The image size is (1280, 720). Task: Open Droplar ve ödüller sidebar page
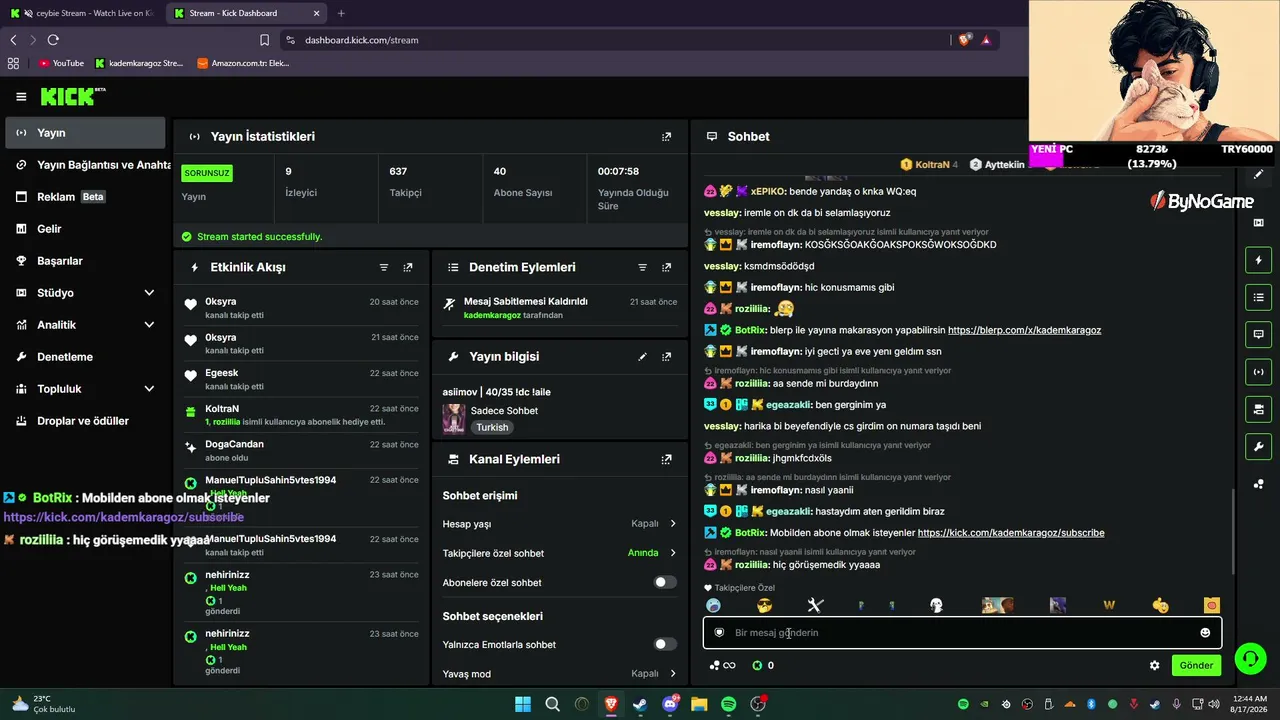[x=85, y=421]
